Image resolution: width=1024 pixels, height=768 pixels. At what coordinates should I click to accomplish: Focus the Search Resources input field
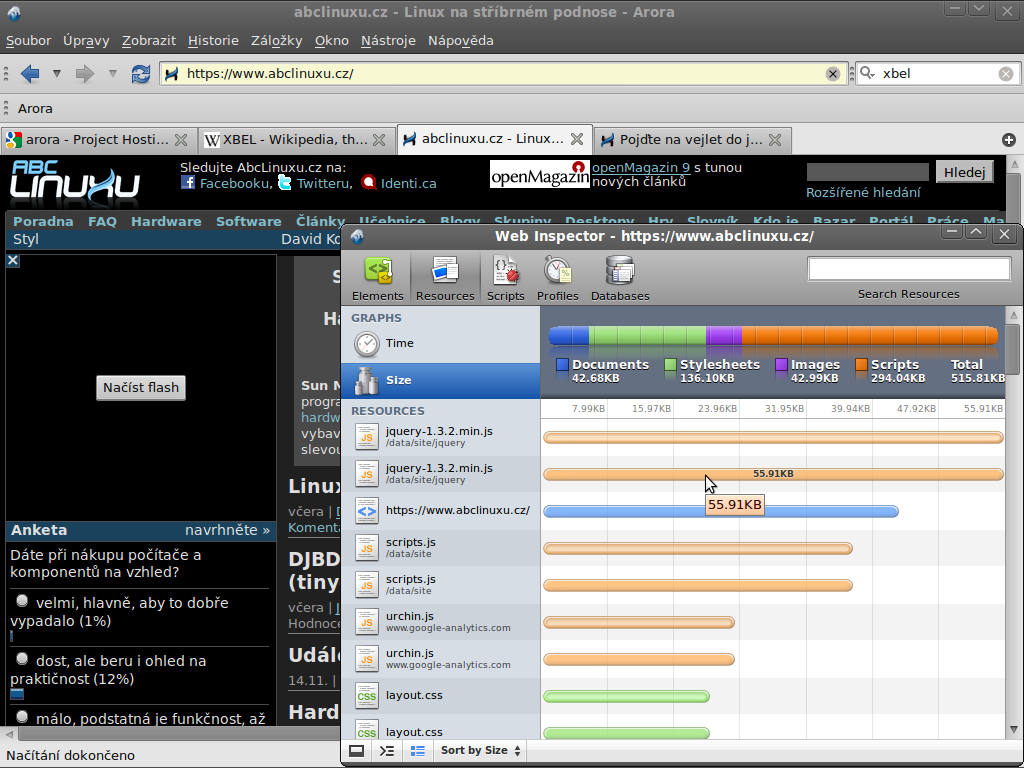(x=909, y=269)
